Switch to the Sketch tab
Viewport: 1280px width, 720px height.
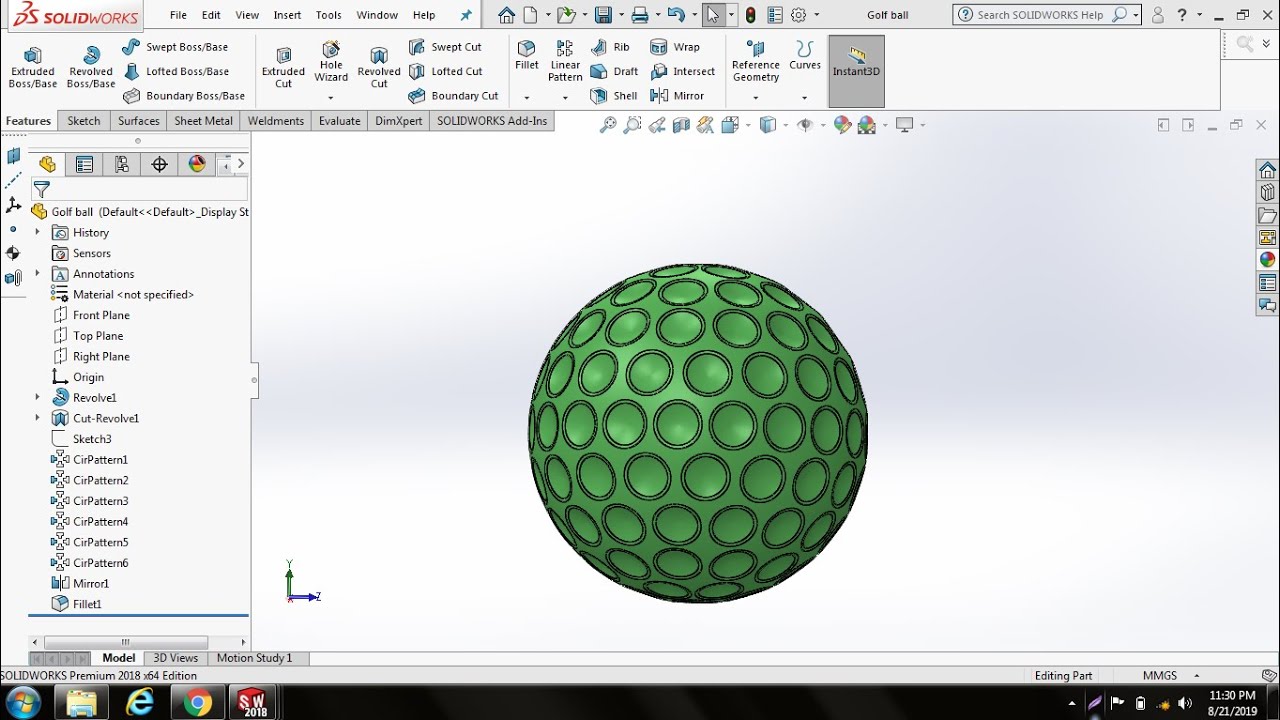tap(84, 121)
